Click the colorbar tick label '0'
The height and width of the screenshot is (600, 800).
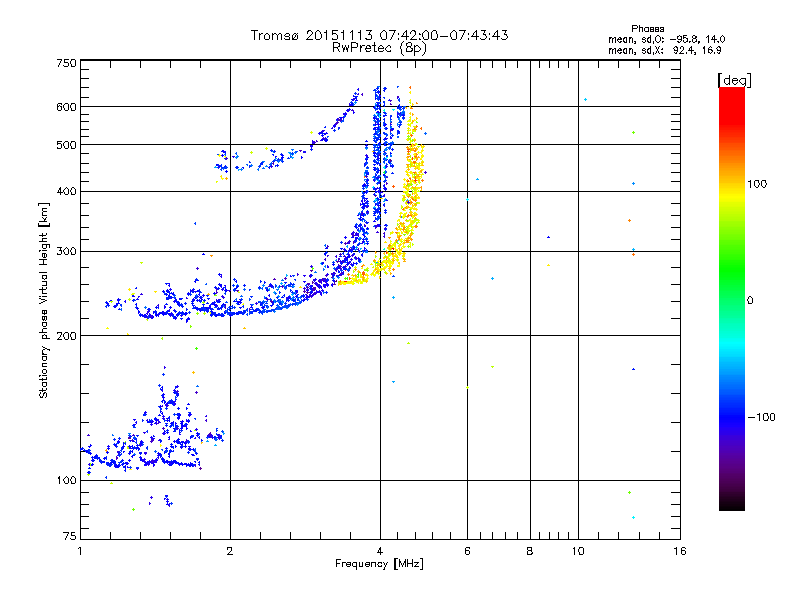click(x=750, y=301)
